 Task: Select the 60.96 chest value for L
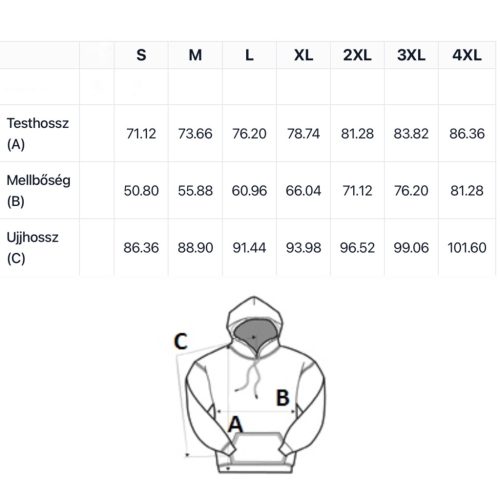pos(249,191)
